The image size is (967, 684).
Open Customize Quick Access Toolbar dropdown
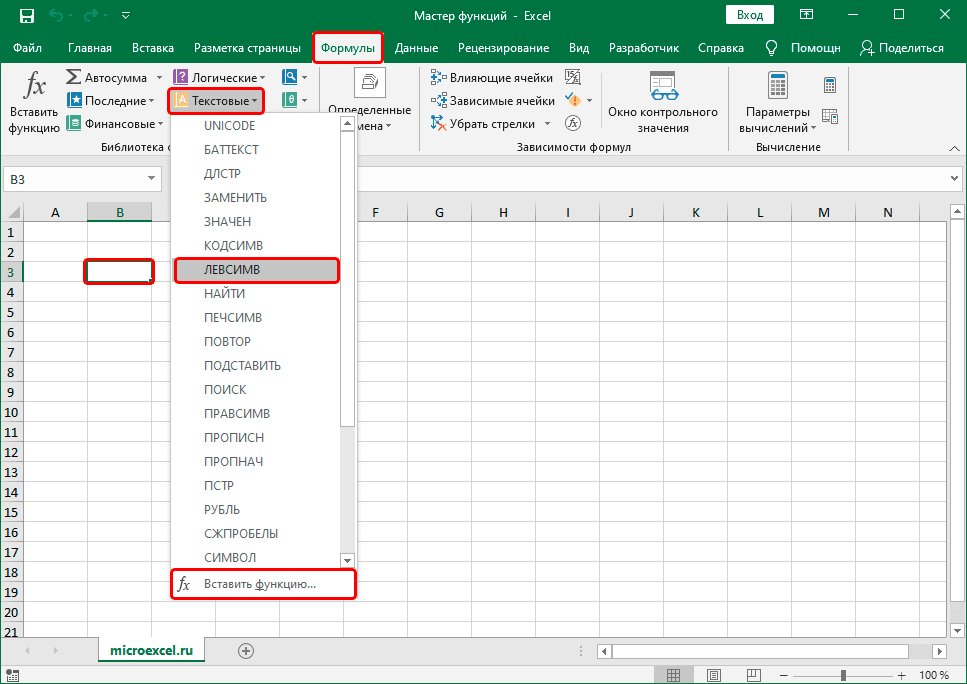click(126, 15)
